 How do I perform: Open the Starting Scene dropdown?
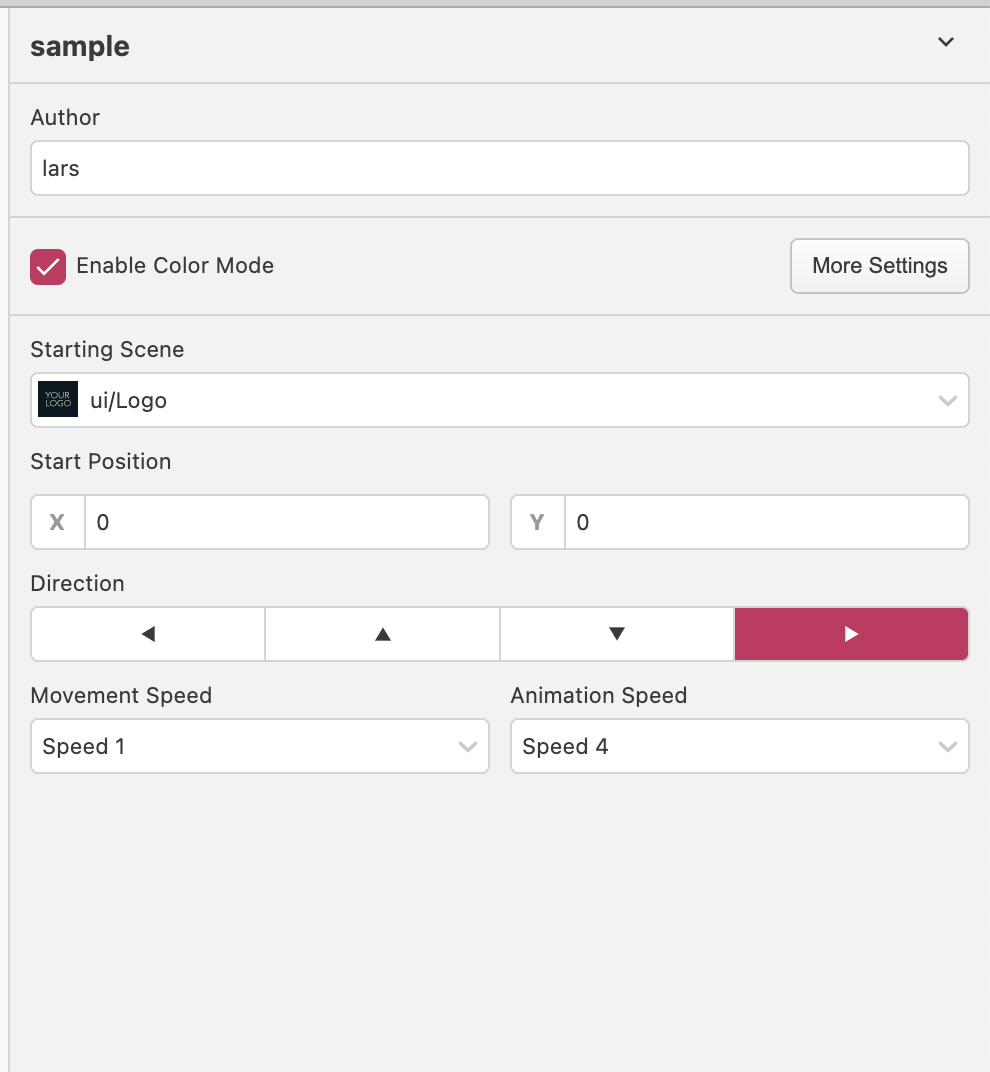500,400
